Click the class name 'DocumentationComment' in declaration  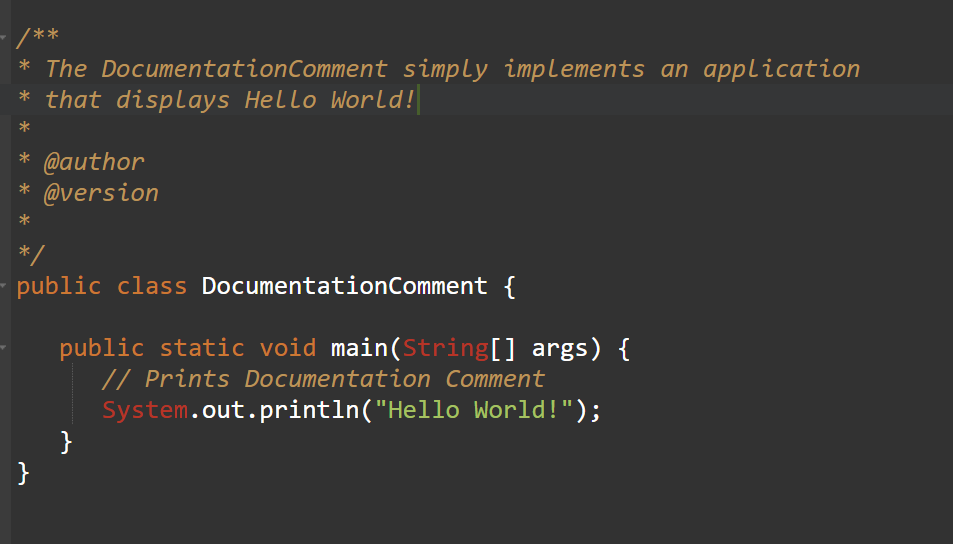(x=345, y=286)
